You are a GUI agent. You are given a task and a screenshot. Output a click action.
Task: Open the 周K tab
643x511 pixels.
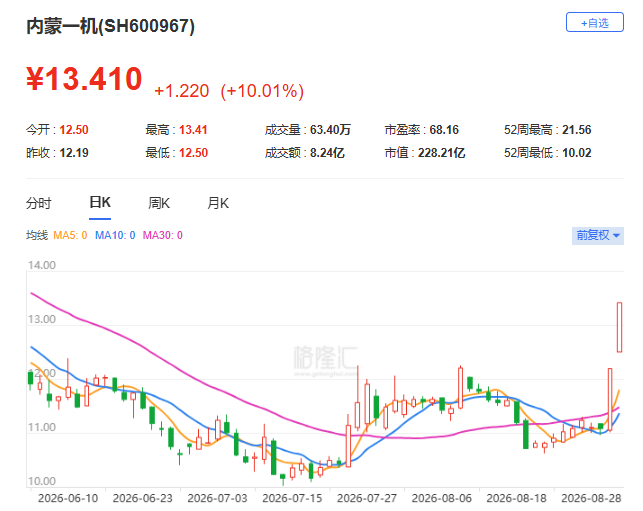coord(159,203)
